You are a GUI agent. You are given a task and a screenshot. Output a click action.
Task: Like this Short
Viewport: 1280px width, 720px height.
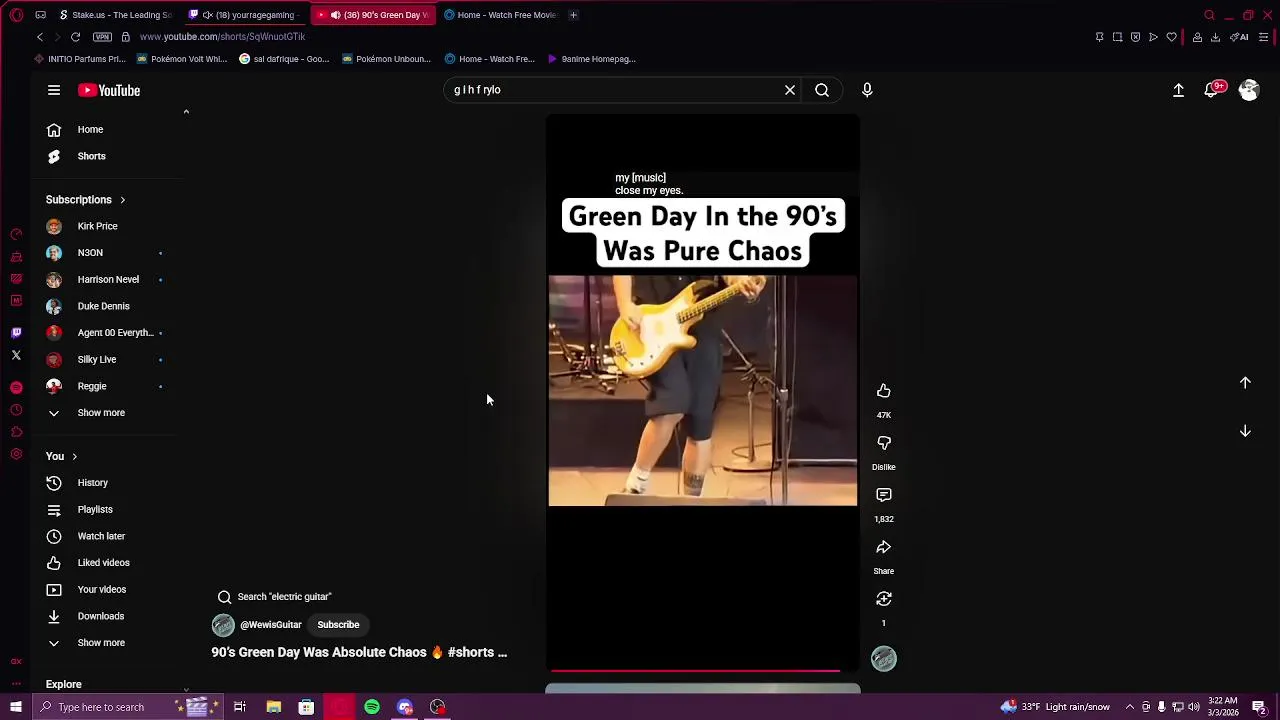(x=884, y=391)
